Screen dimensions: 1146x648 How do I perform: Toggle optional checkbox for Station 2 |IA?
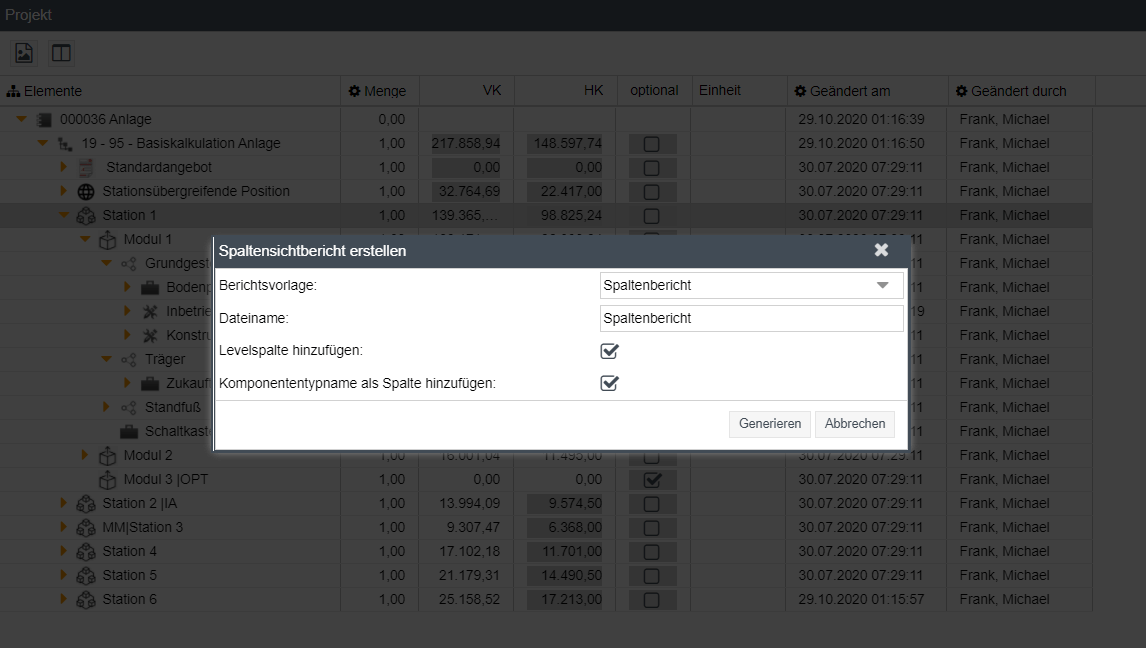pos(651,504)
